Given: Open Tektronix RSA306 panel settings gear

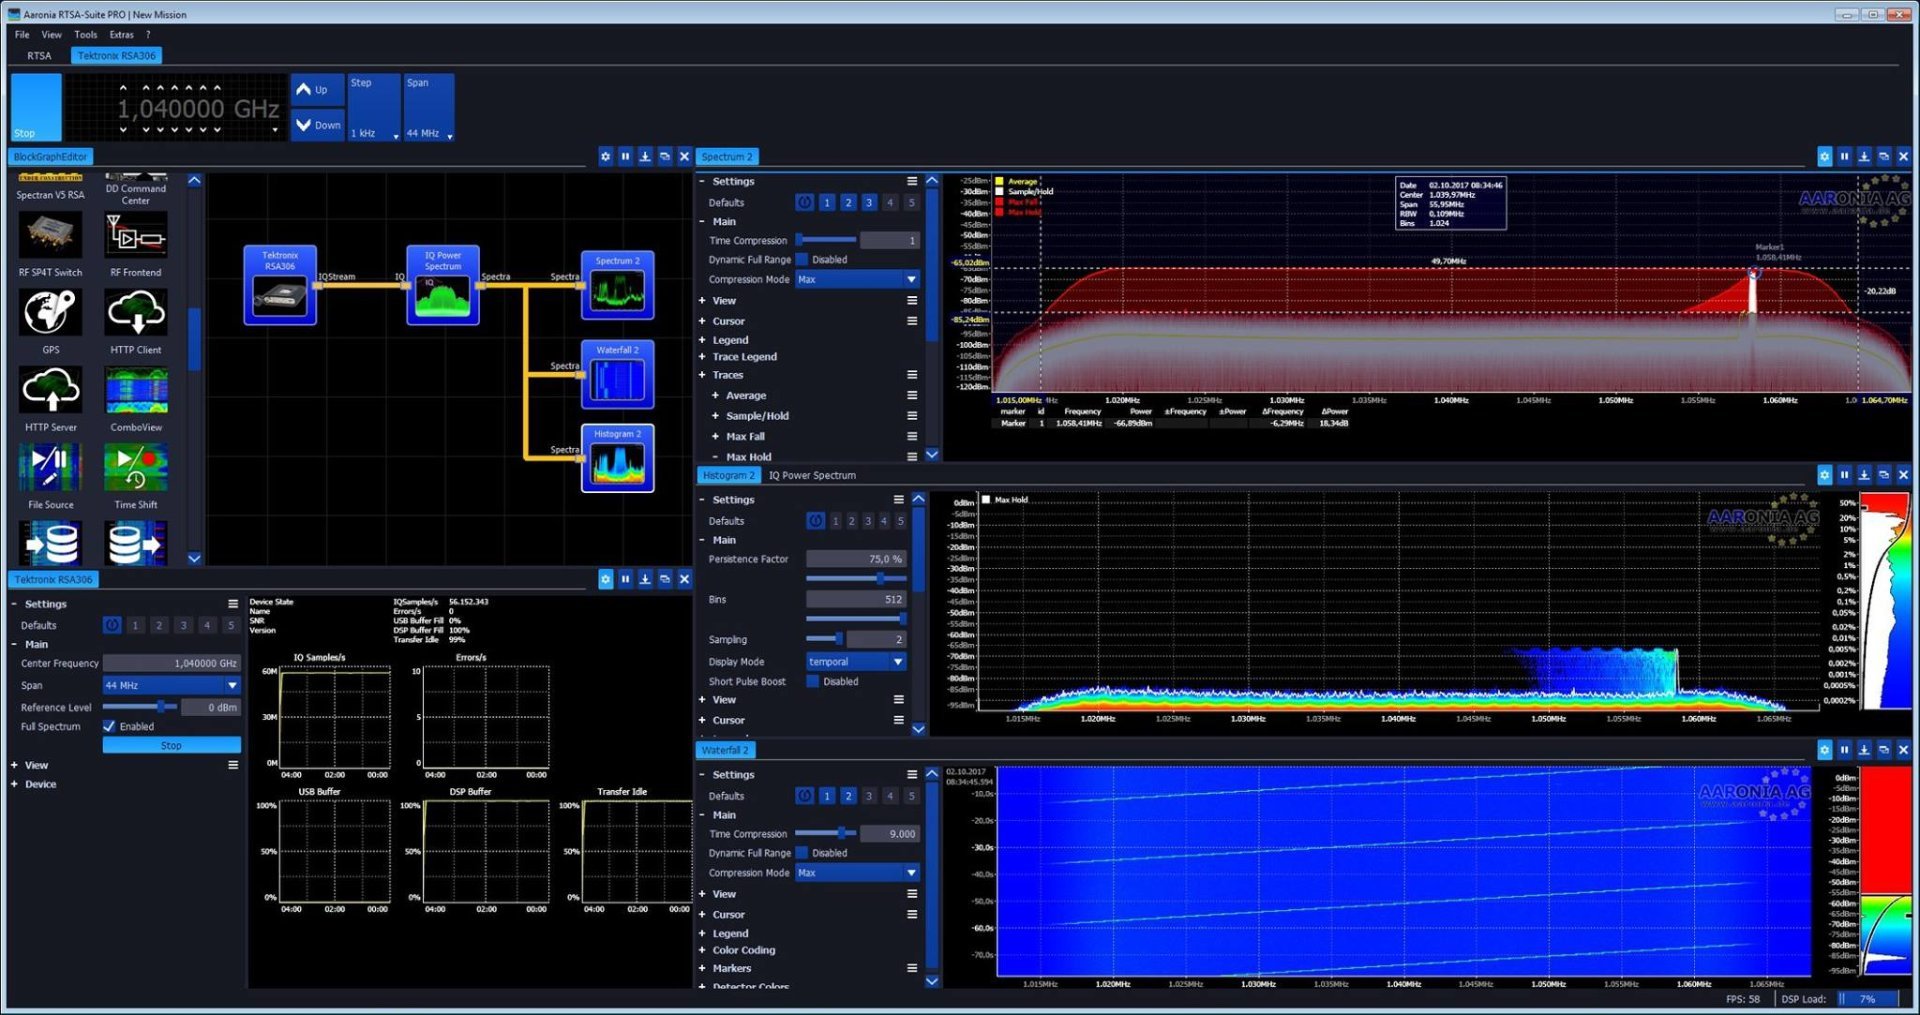Looking at the screenshot, I should pos(605,579).
